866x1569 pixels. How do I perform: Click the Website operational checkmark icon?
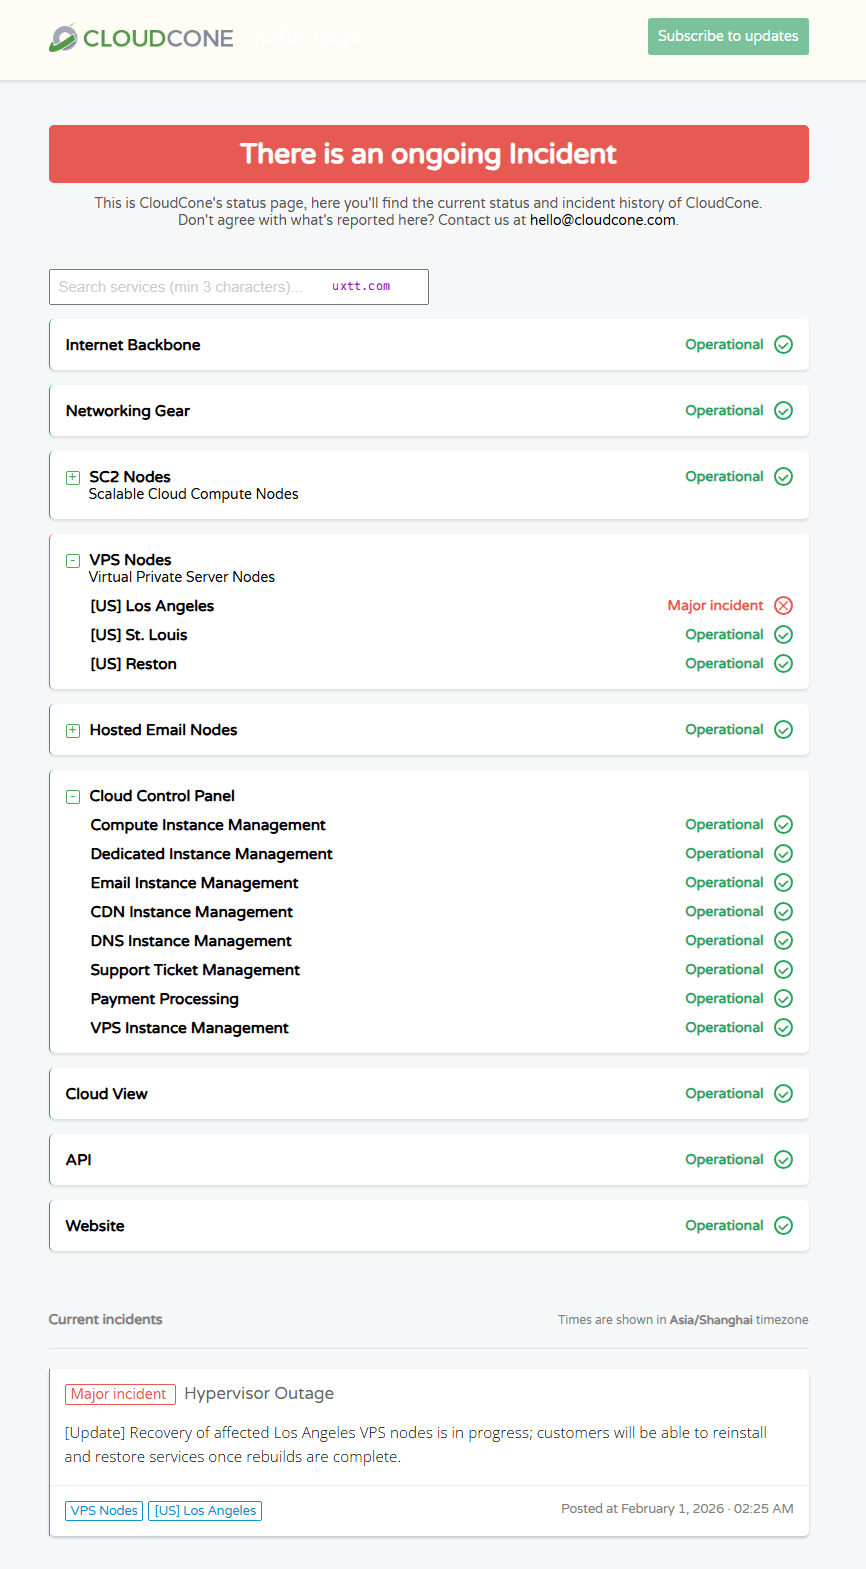tap(783, 1226)
